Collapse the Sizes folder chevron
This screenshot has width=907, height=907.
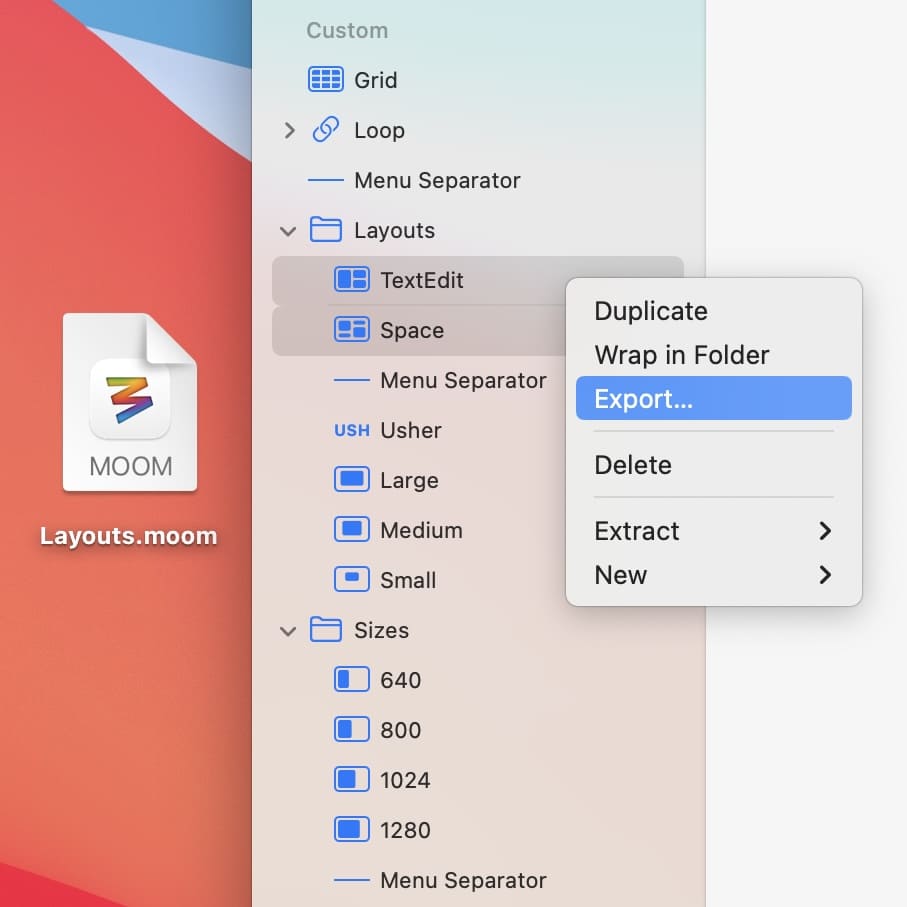point(288,631)
